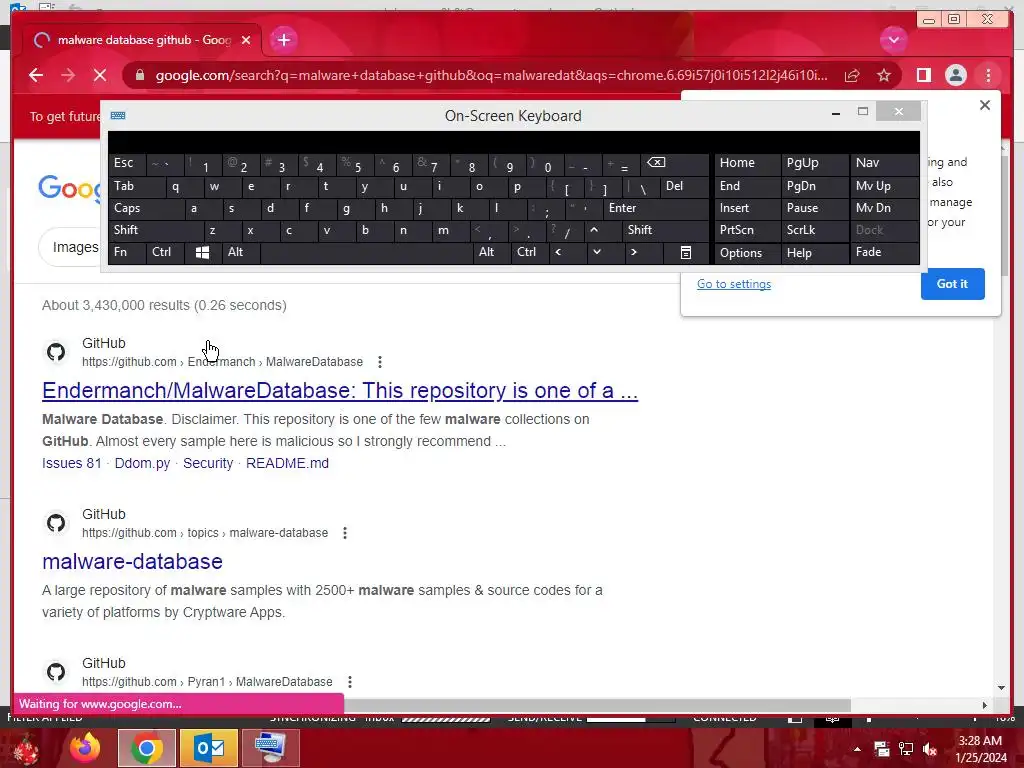Open On-Screen Keyboard title bar icon menu

pyautogui.click(x=118, y=116)
